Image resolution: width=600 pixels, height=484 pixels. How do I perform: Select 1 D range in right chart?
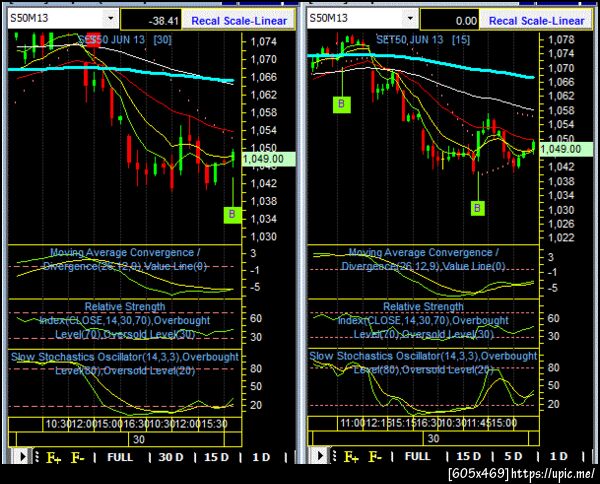click(x=559, y=456)
